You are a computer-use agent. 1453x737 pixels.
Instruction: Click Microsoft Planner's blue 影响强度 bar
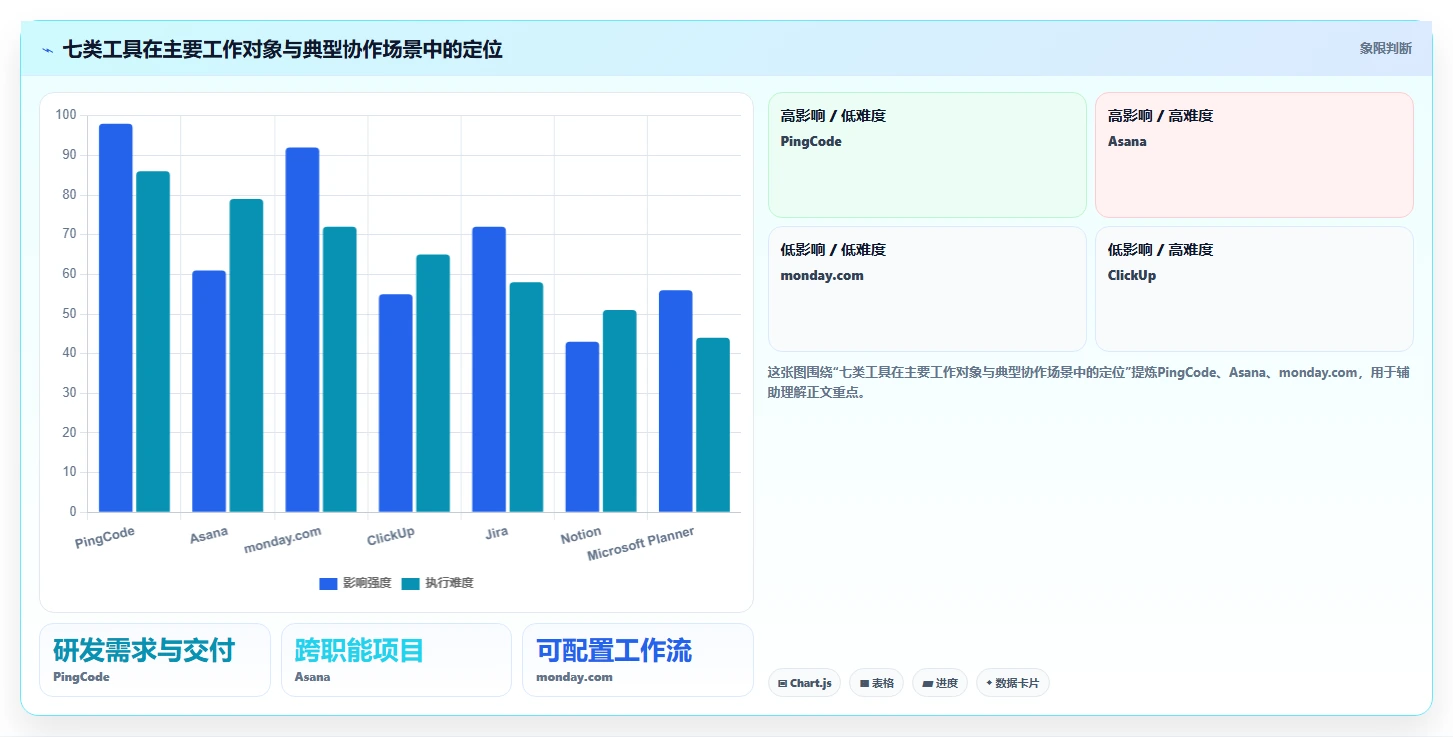tap(676, 401)
